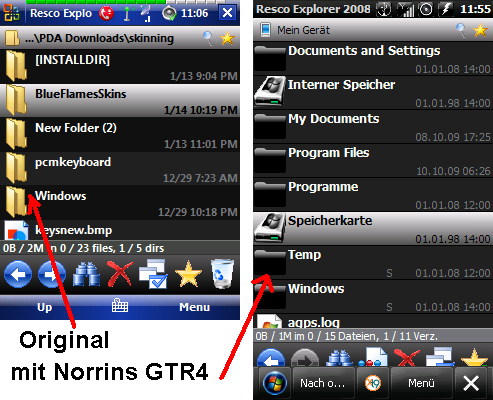The height and width of the screenshot is (400, 493).
Task: Open the recycle bin icon in left toolbar
Action: tap(222, 274)
